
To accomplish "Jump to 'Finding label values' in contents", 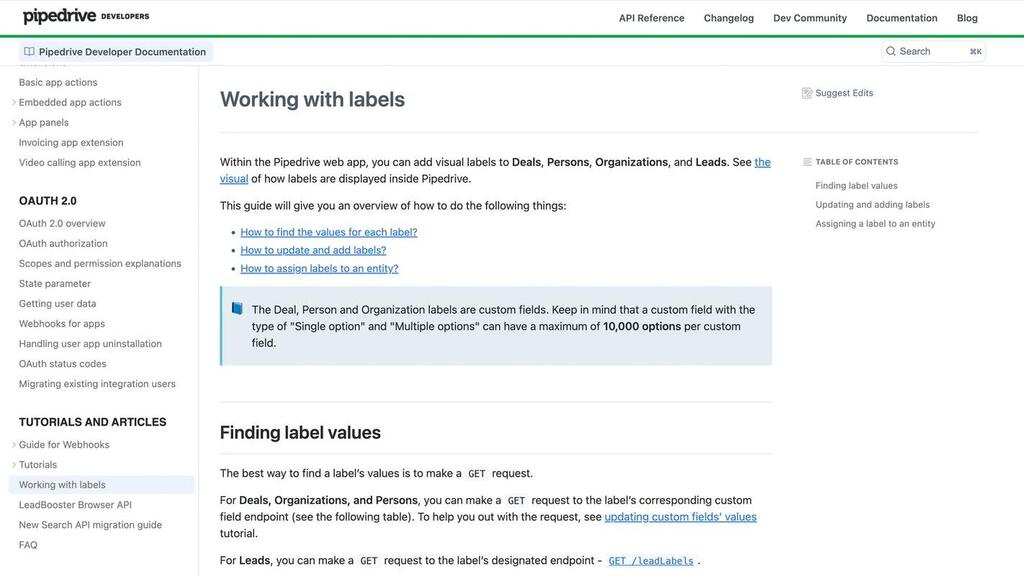I will [x=856, y=186].
